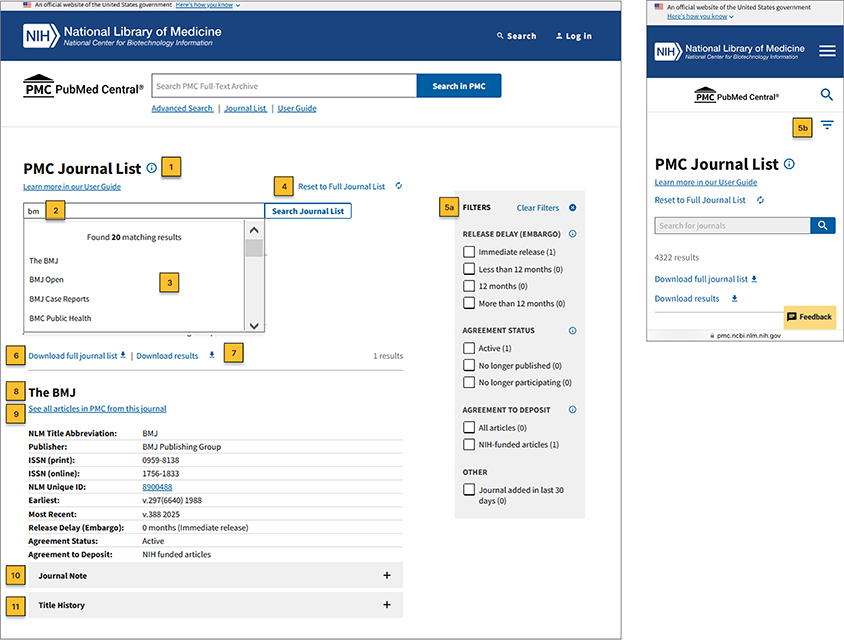This screenshot has width=844, height=640.
Task: Click the Search PMC Full-Text Archive input
Action: [x=284, y=86]
